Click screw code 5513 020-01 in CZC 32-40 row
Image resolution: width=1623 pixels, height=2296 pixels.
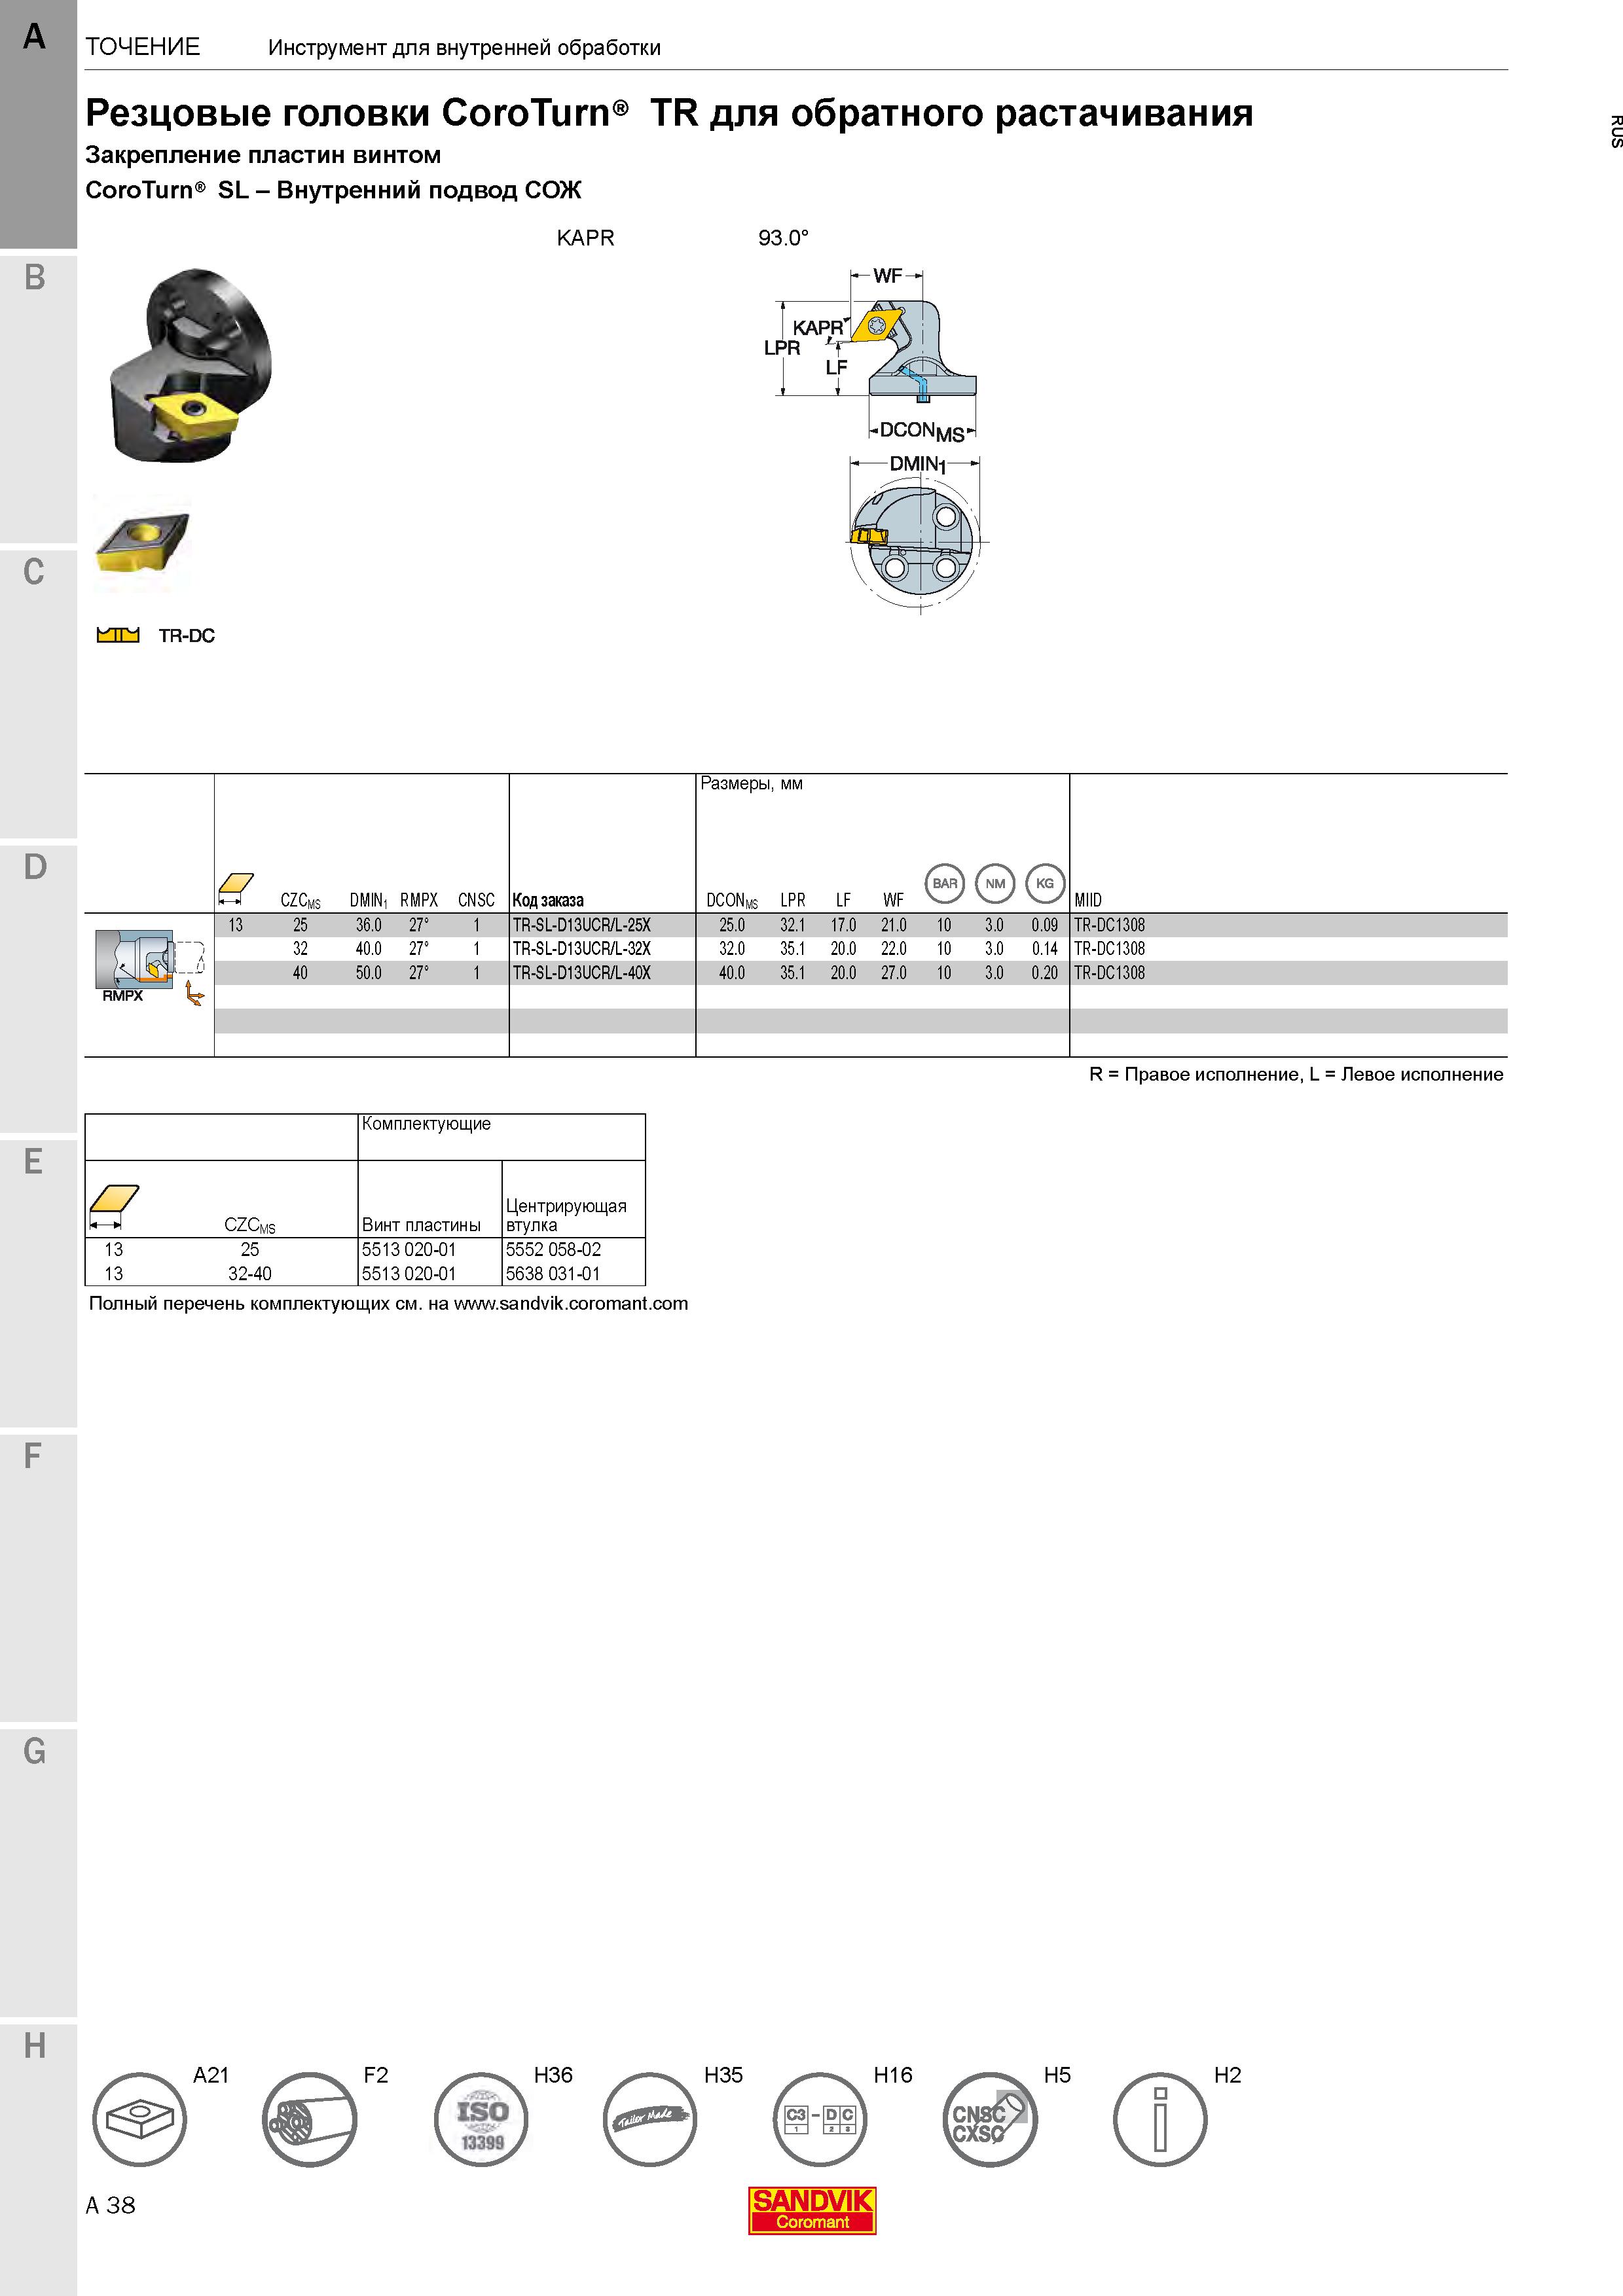pyautogui.click(x=409, y=1274)
